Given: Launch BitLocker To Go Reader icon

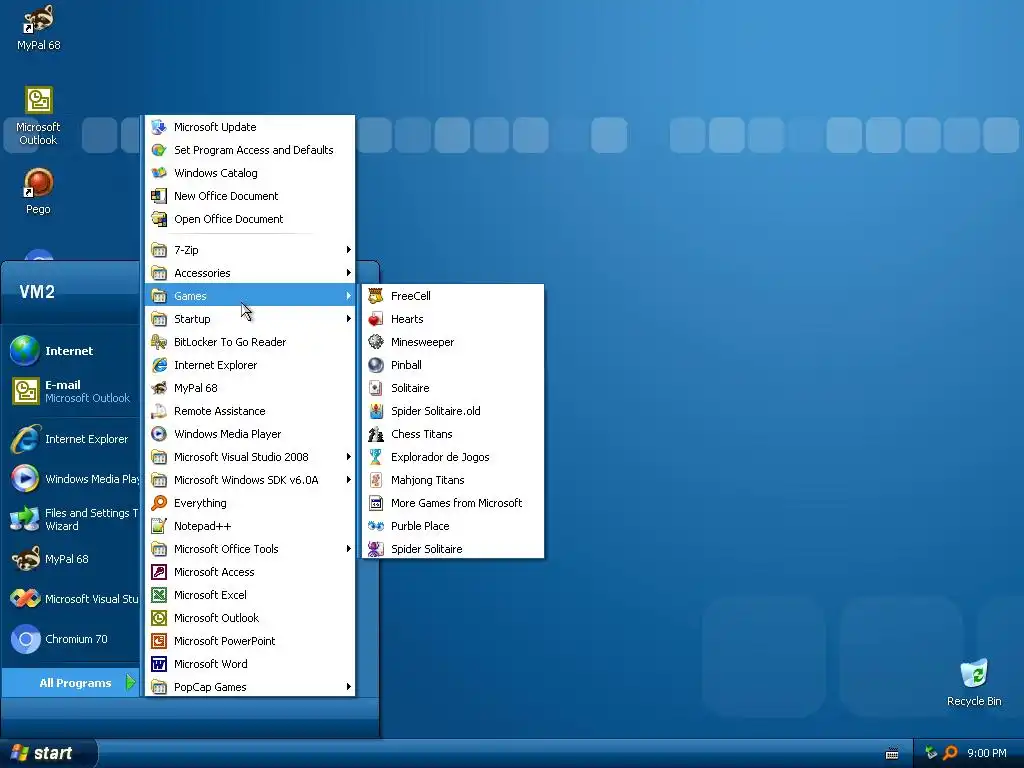Looking at the screenshot, I should pos(159,342).
